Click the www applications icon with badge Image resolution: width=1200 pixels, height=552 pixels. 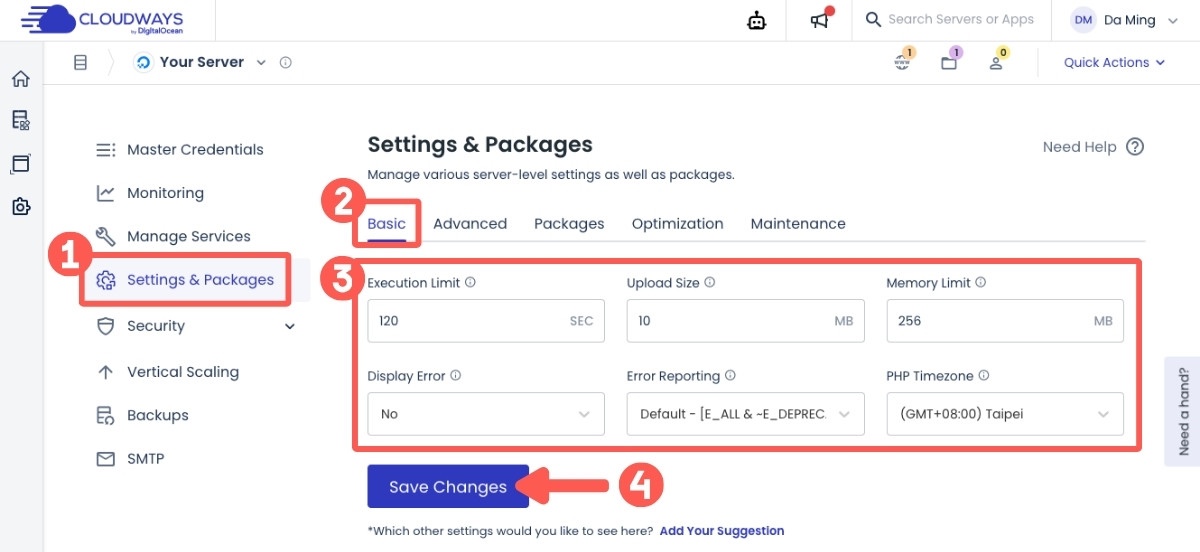902,62
